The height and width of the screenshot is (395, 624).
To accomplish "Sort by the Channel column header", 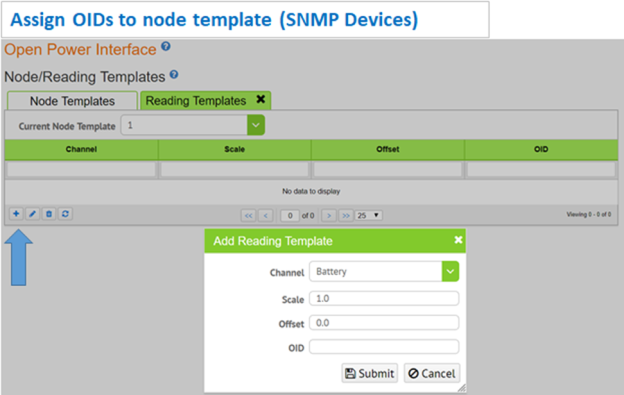I will pyautogui.click(x=81, y=149).
